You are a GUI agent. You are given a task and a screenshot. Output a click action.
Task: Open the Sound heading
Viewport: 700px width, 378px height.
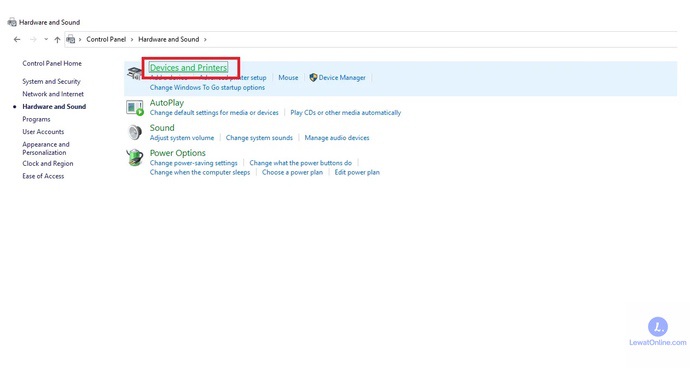162,128
